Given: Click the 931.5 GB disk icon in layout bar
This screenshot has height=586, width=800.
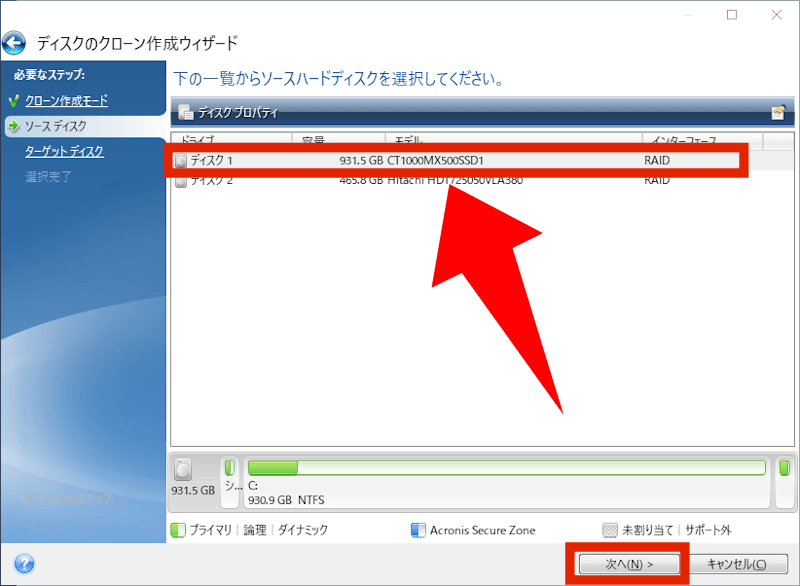Looking at the screenshot, I should click(183, 470).
